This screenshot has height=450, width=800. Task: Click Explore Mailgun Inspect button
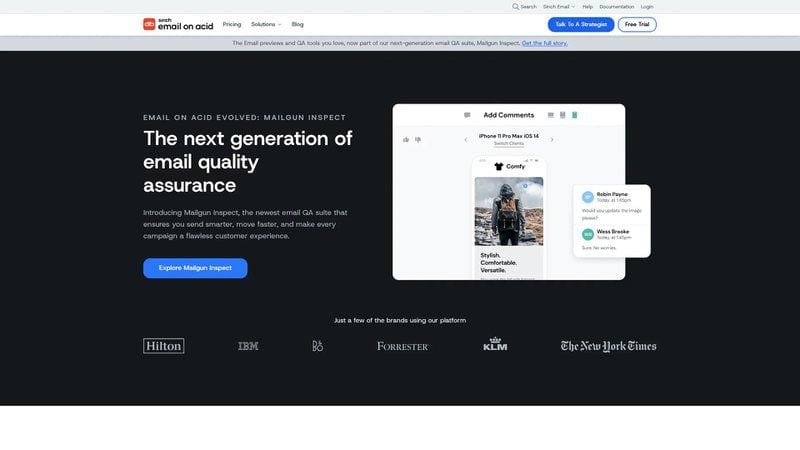195,268
